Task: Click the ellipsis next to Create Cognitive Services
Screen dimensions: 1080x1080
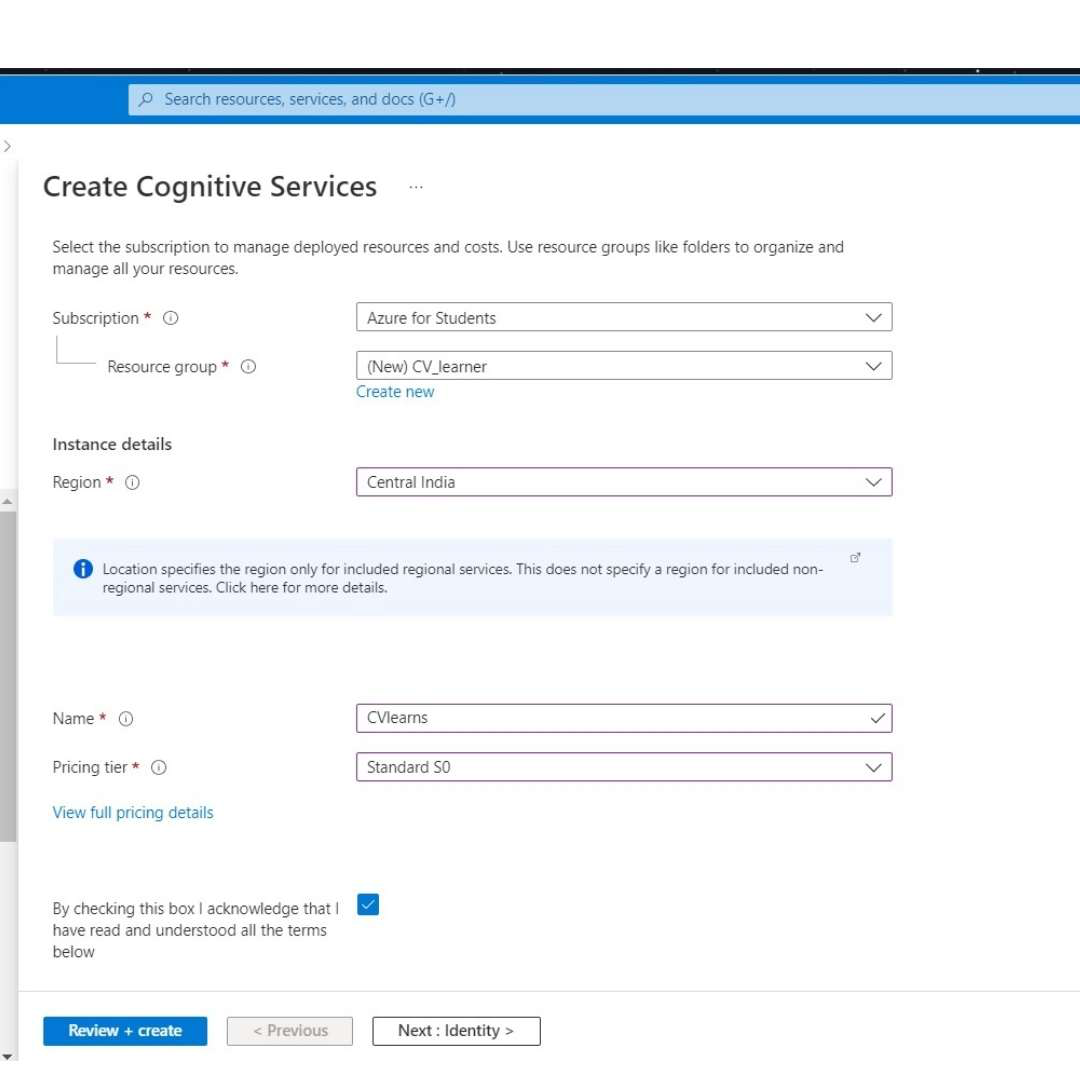Action: pos(416,187)
